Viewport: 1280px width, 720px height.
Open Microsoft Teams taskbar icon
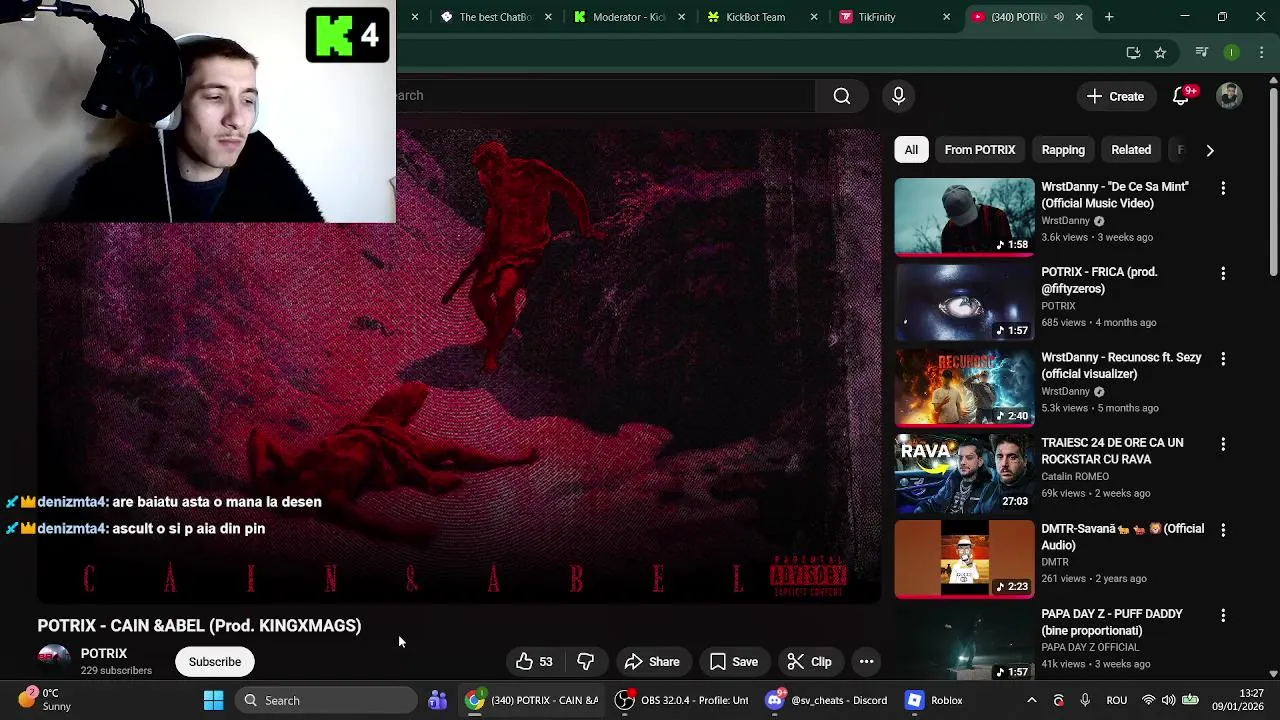(437, 700)
